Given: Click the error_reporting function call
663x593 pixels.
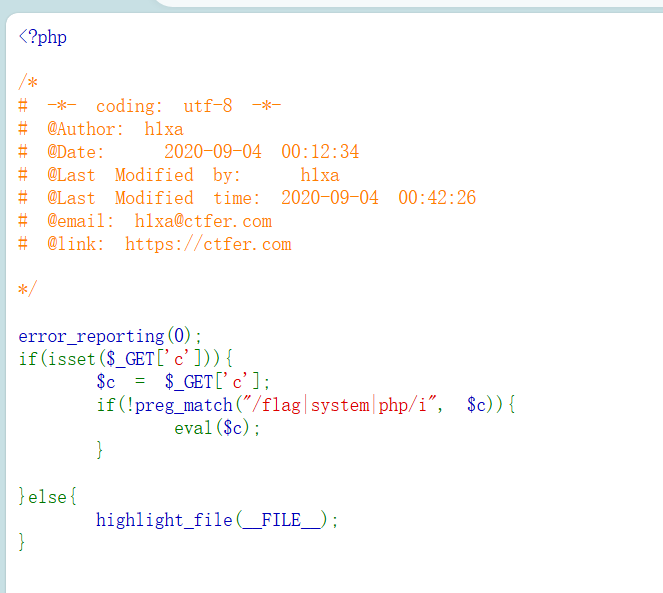Looking at the screenshot, I should pos(90,336).
